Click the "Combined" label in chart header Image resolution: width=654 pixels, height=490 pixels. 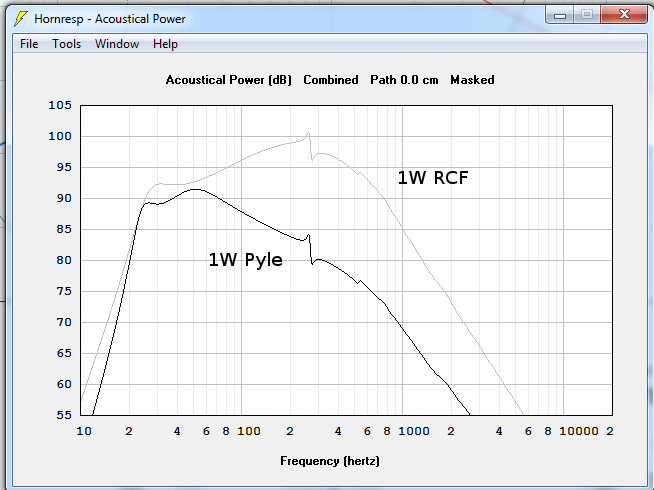(331, 80)
